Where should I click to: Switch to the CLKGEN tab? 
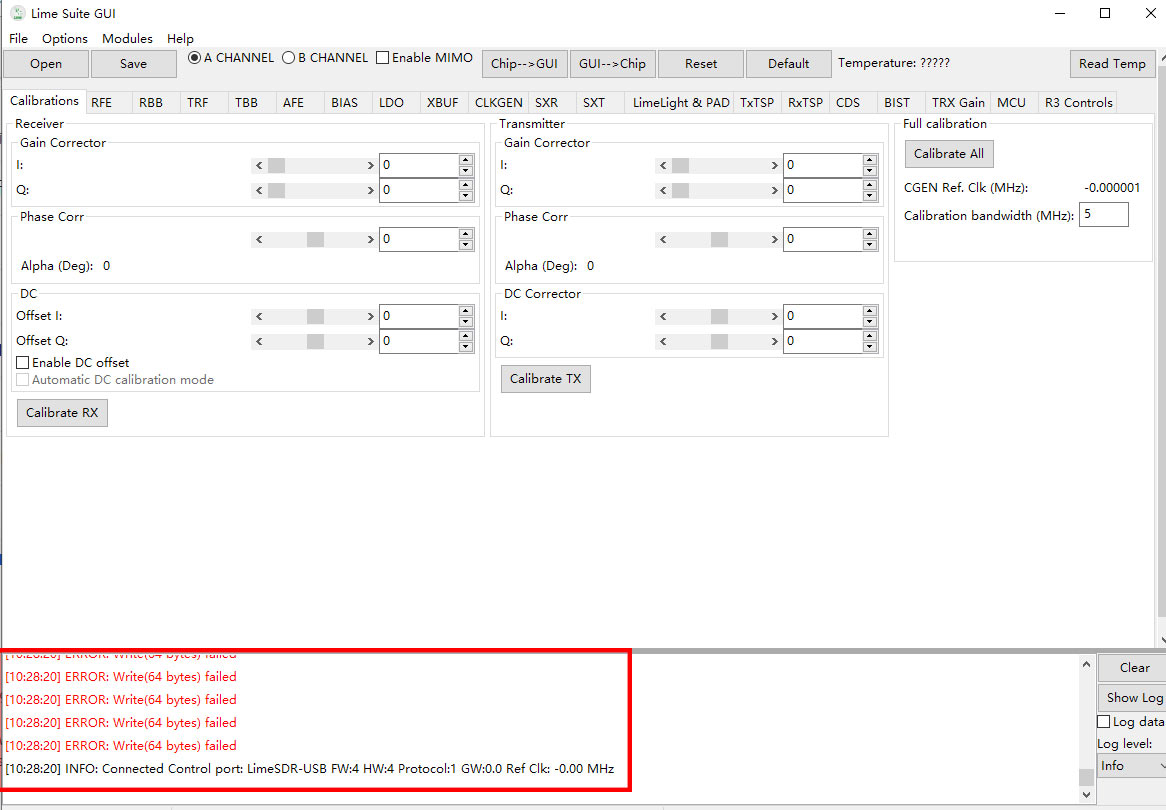pos(498,103)
